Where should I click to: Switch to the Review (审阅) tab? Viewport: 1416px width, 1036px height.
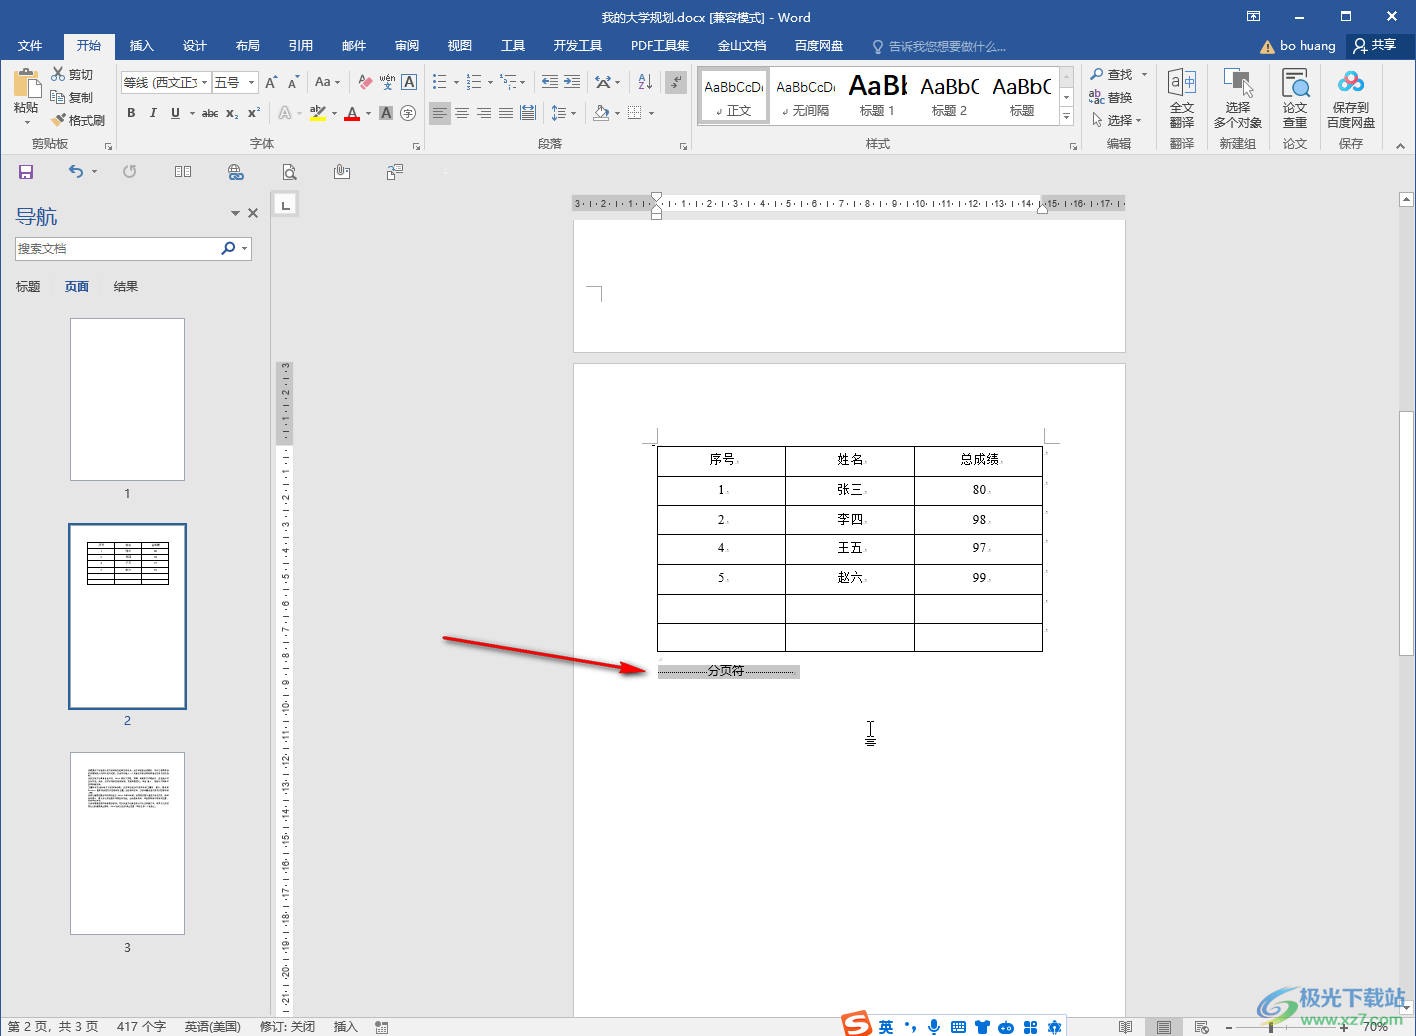pos(407,46)
